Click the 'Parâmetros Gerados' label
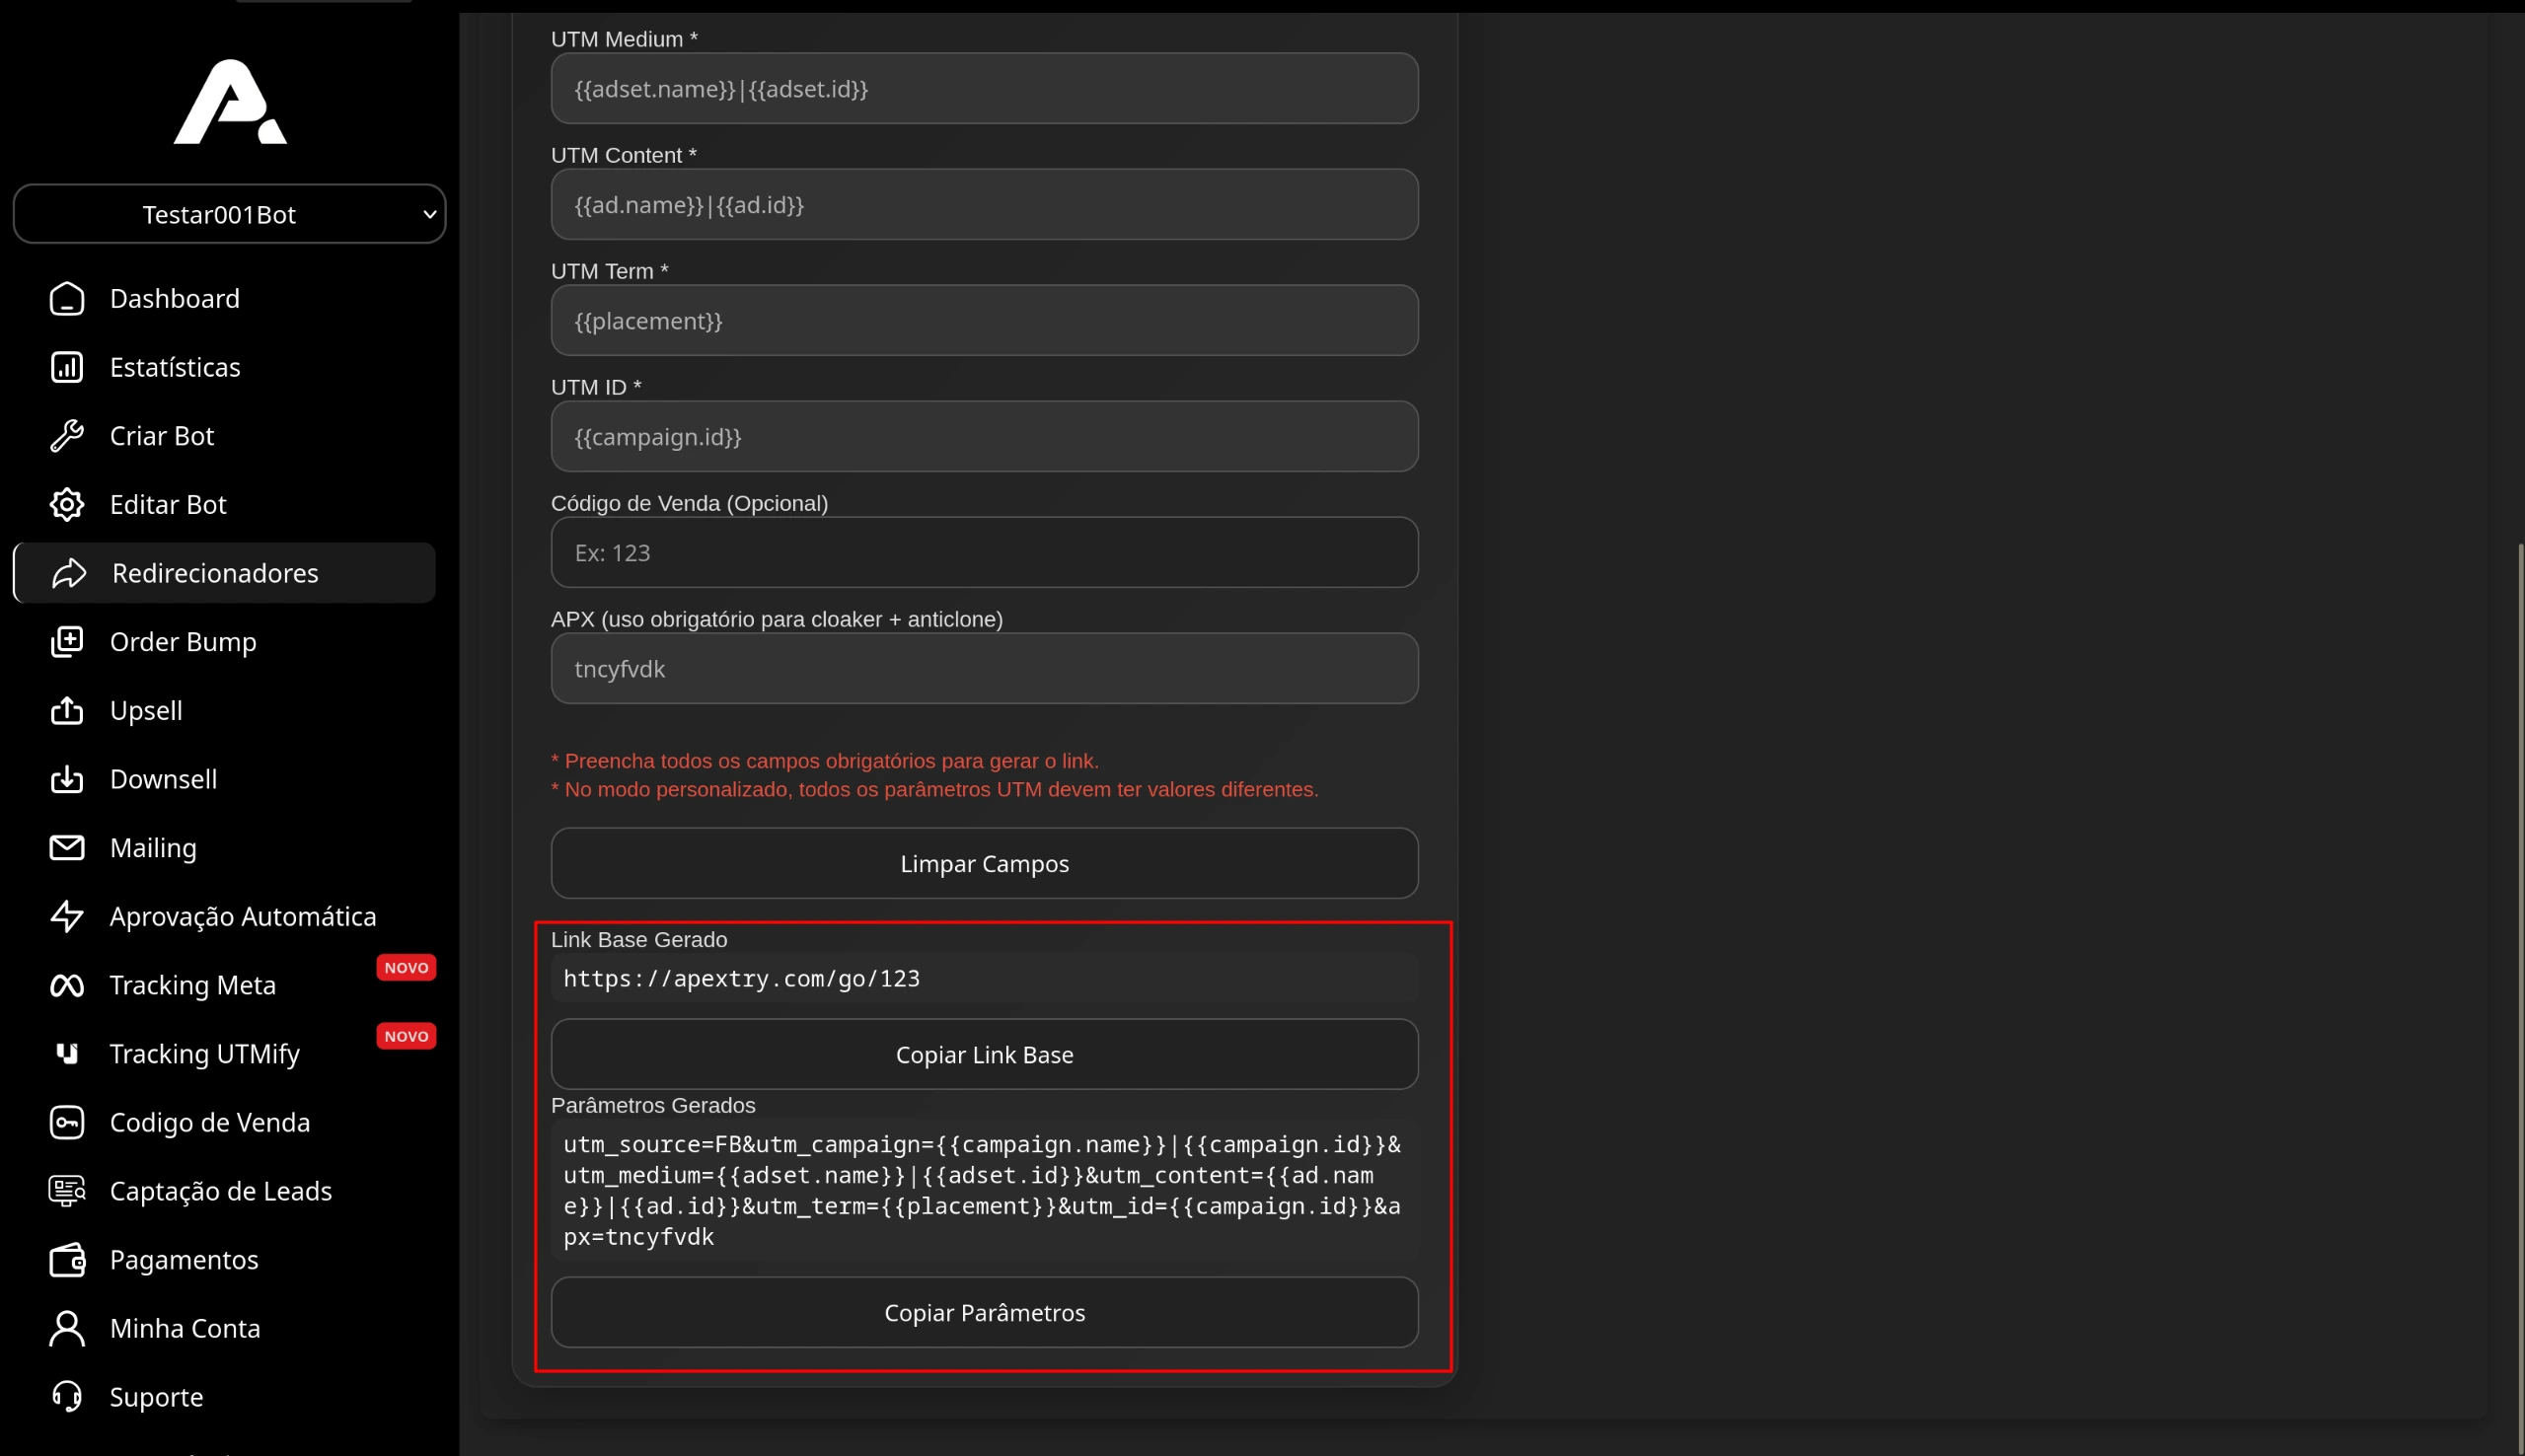The height and width of the screenshot is (1456, 2525). click(x=653, y=1106)
